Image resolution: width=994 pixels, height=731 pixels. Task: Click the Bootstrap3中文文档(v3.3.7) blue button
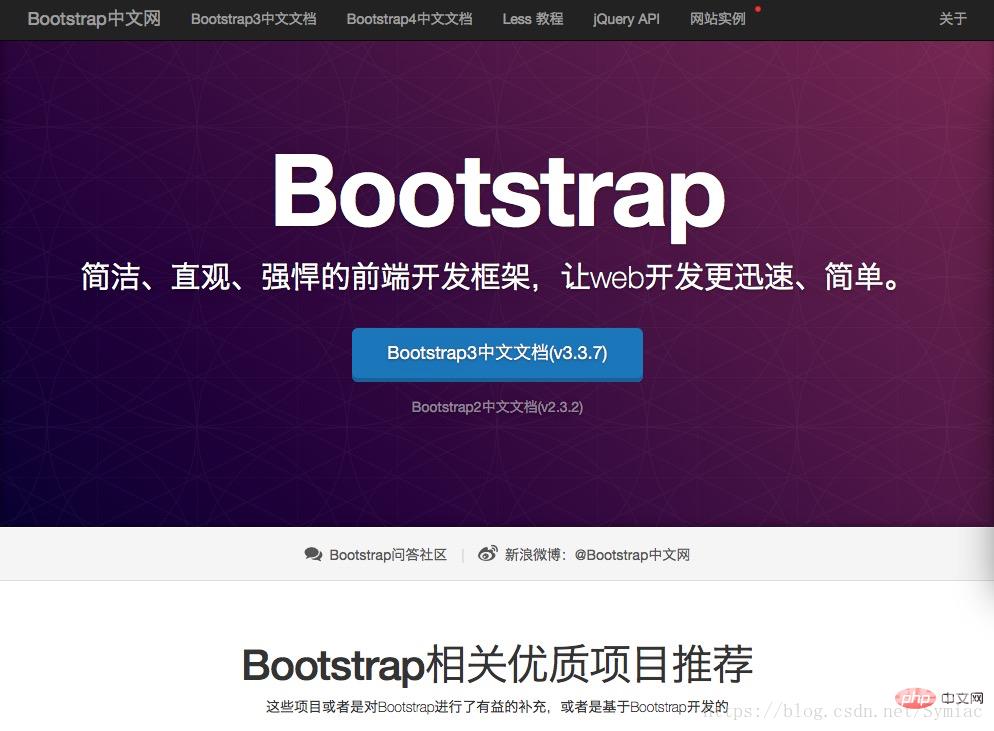pyautogui.click(x=497, y=354)
